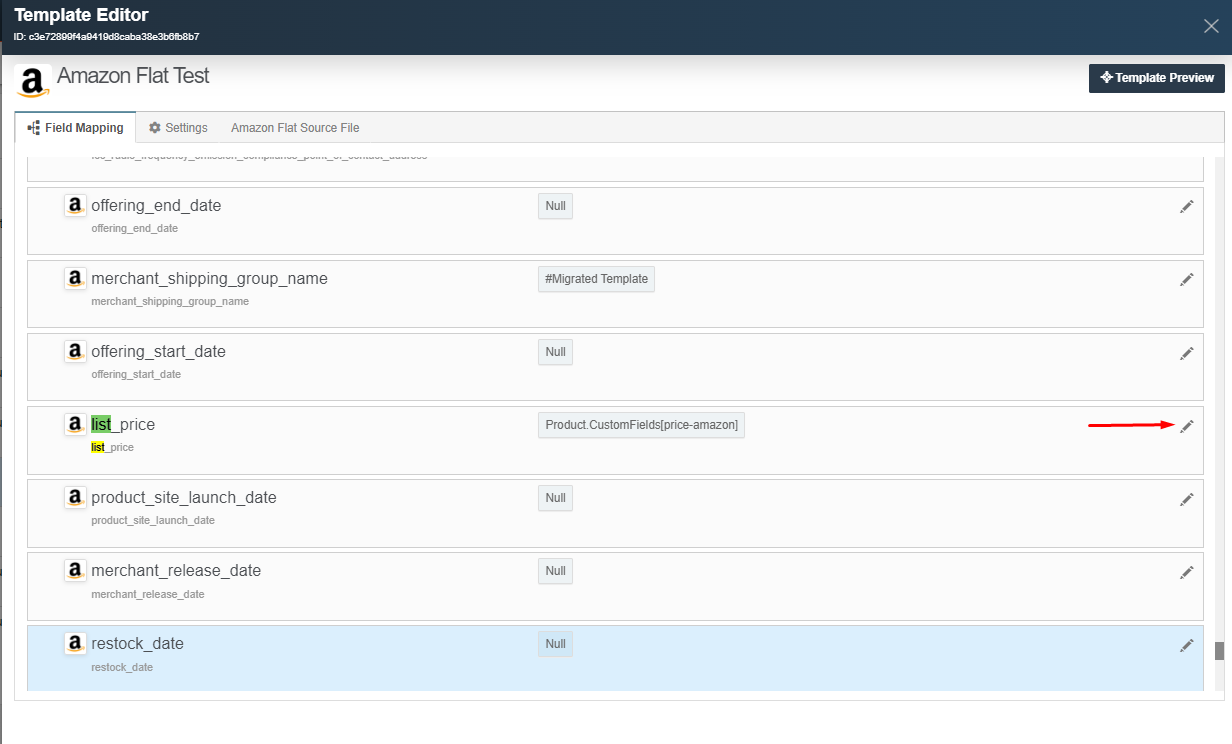The width and height of the screenshot is (1232, 744).
Task: Click small offering_end_date sublabel text
Action: click(134, 229)
